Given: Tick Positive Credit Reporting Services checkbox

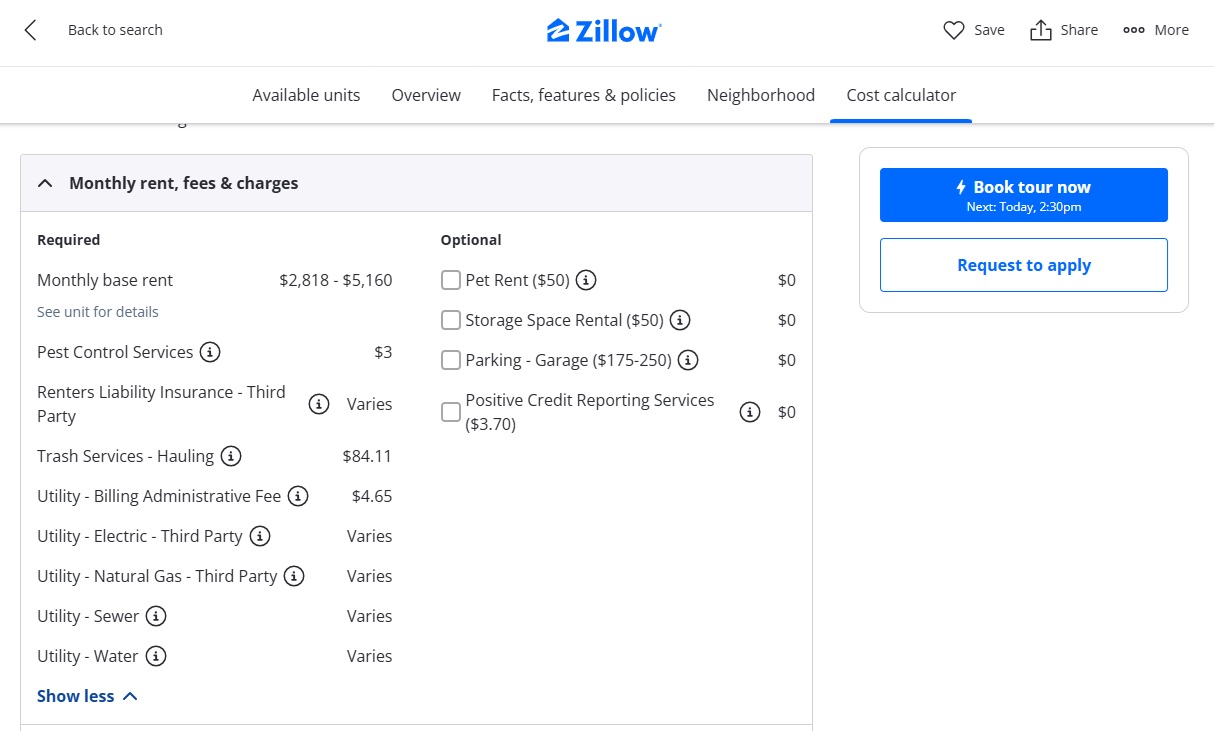Looking at the screenshot, I should (x=451, y=412).
